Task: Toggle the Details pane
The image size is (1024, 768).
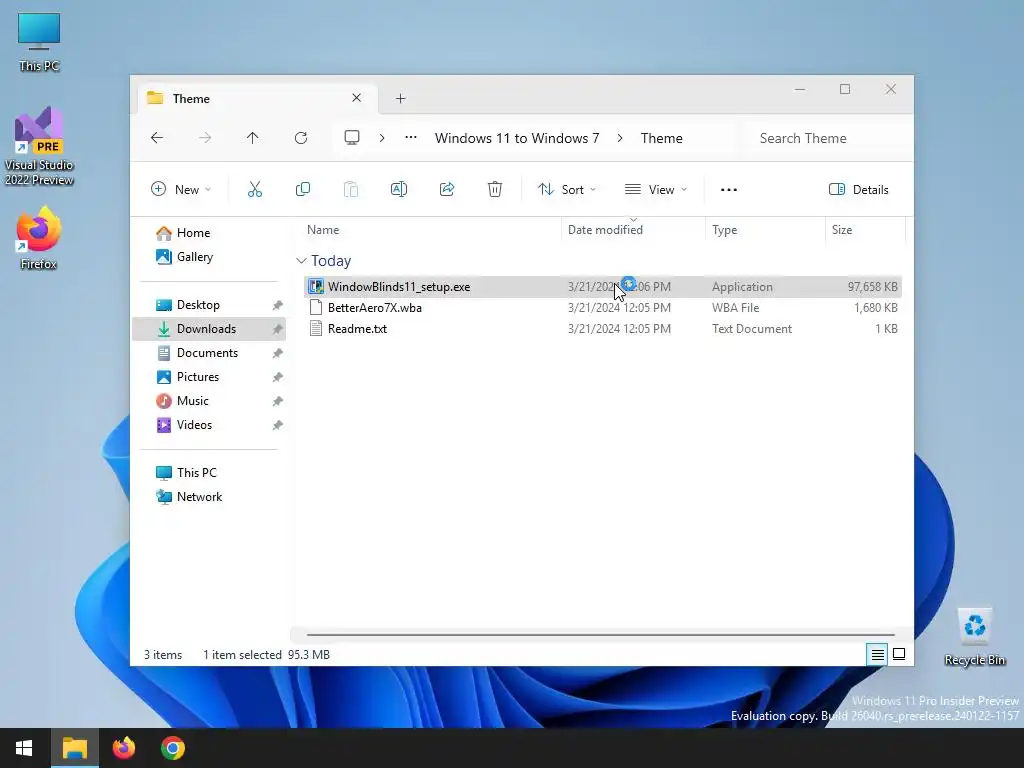Action: [858, 189]
